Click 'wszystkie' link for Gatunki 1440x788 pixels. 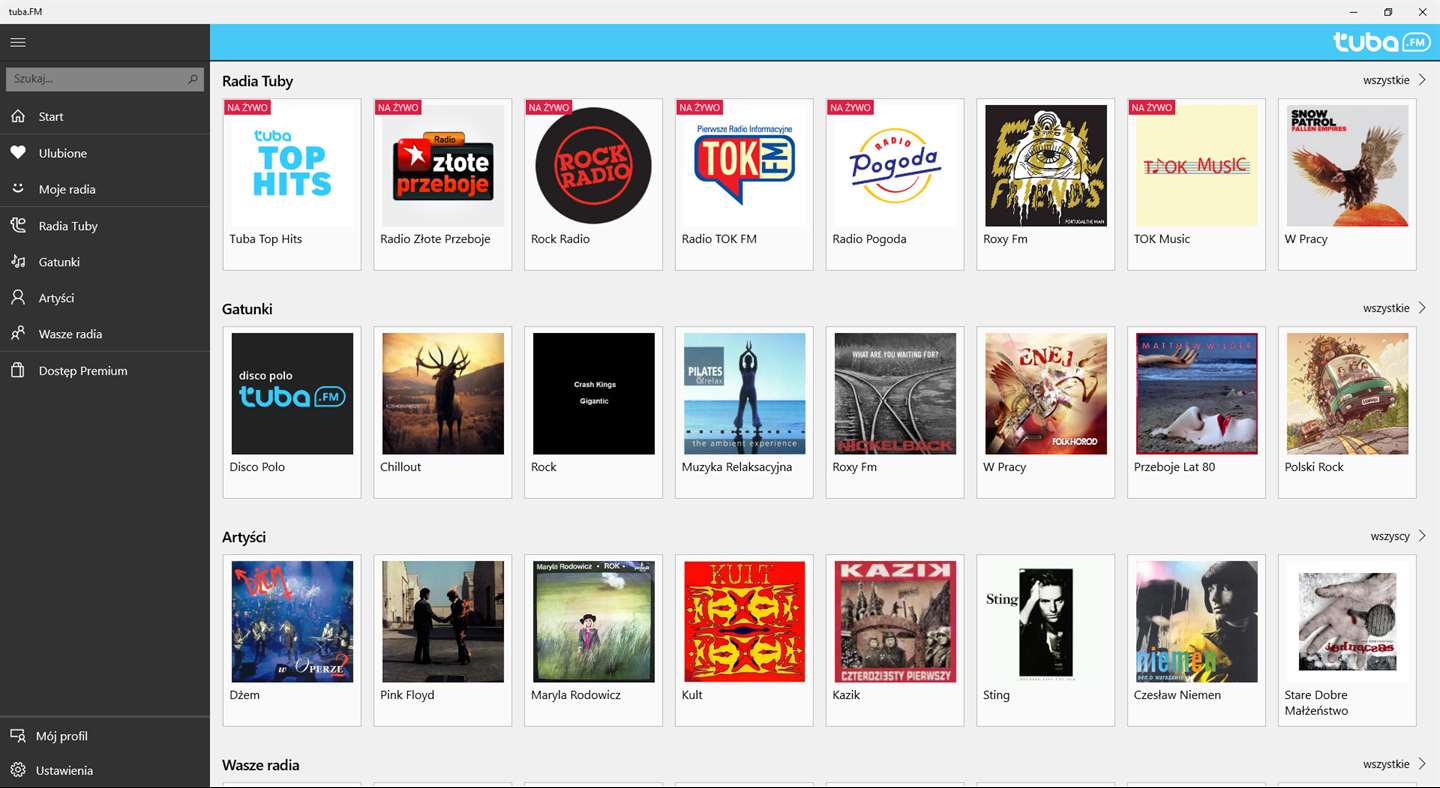[x=1386, y=308]
